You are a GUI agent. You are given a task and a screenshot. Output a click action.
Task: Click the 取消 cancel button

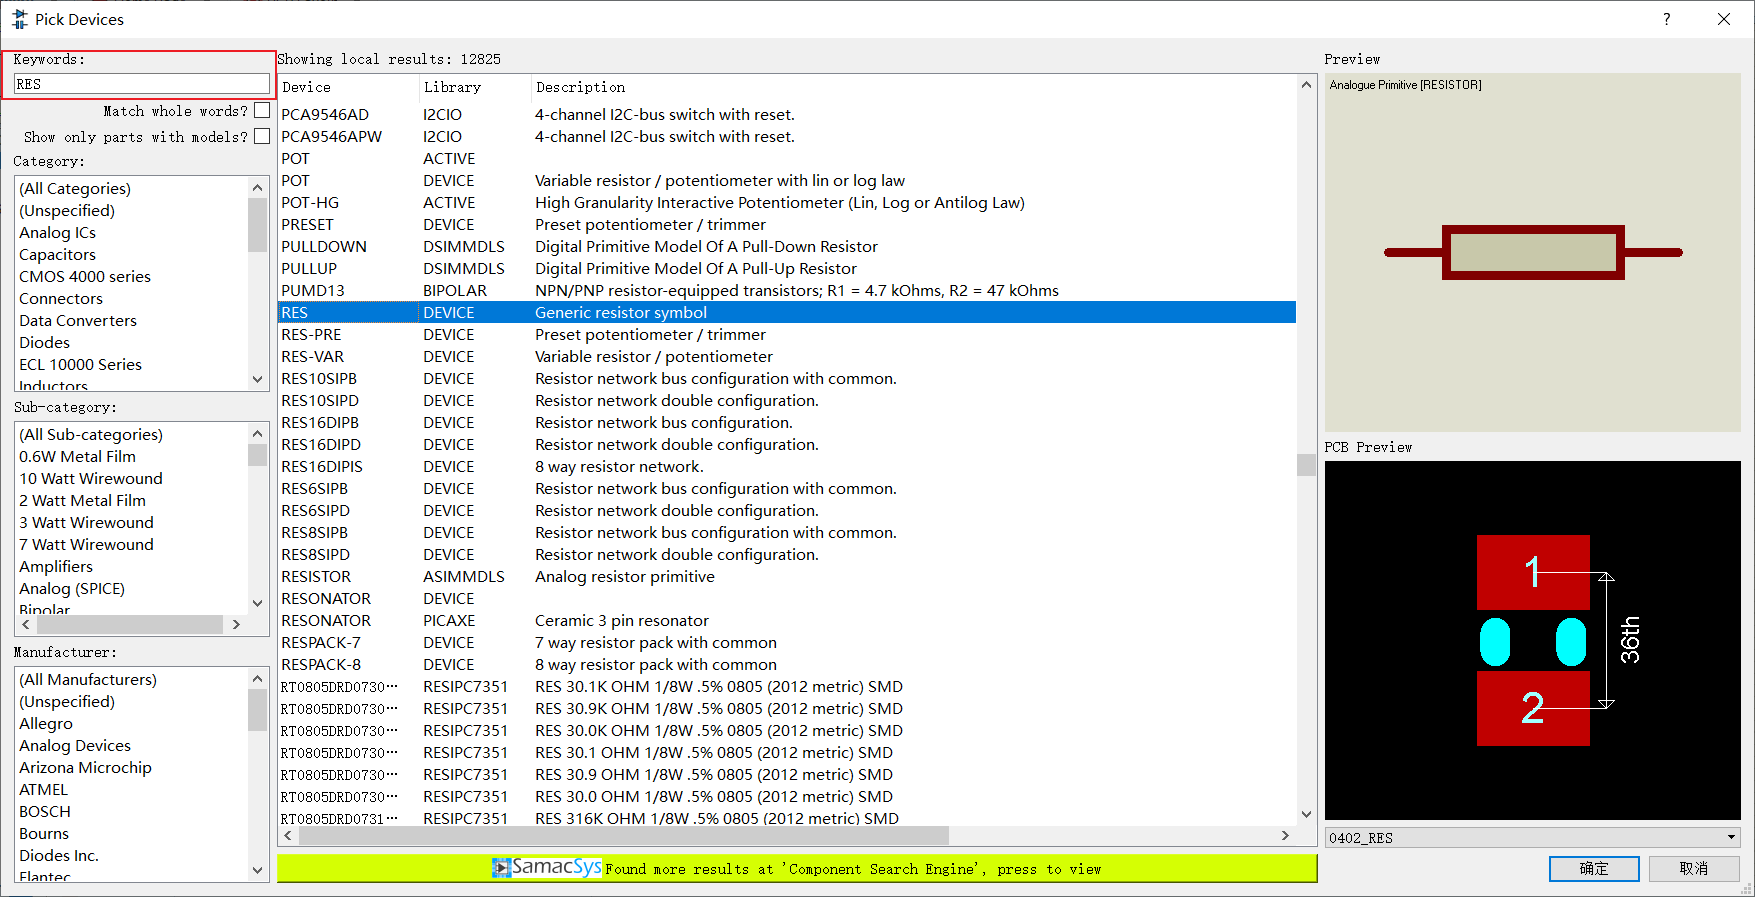(1693, 868)
